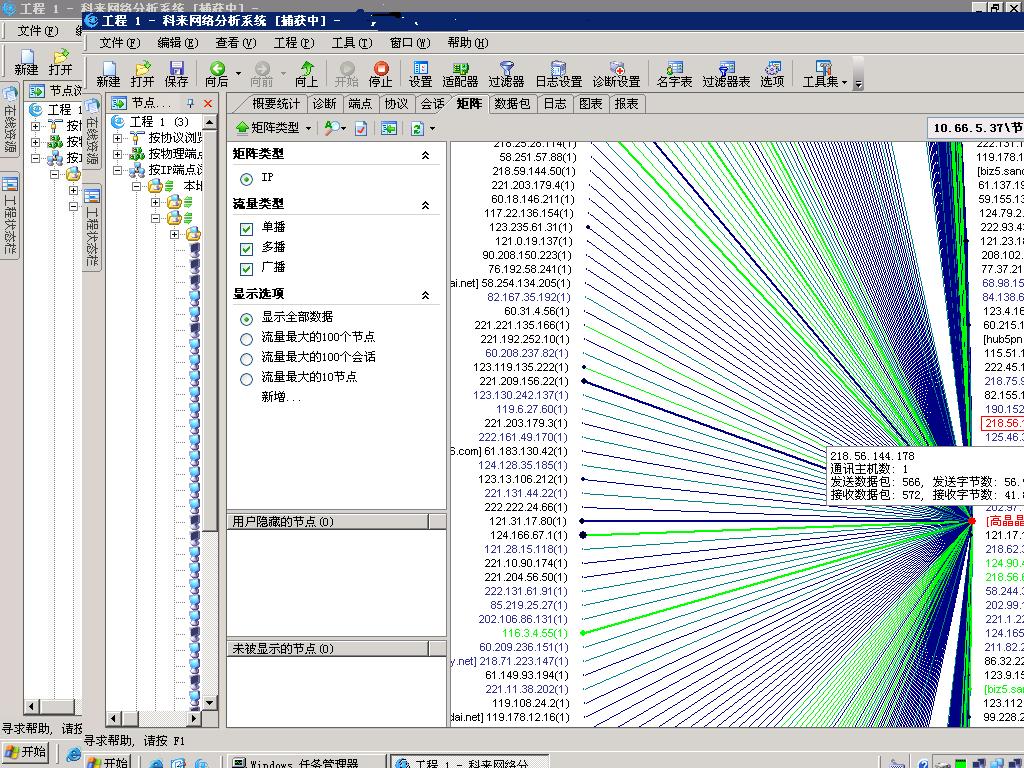1024x768 pixels.
Task: Click the 新增... link under display options
Action: [x=281, y=397]
